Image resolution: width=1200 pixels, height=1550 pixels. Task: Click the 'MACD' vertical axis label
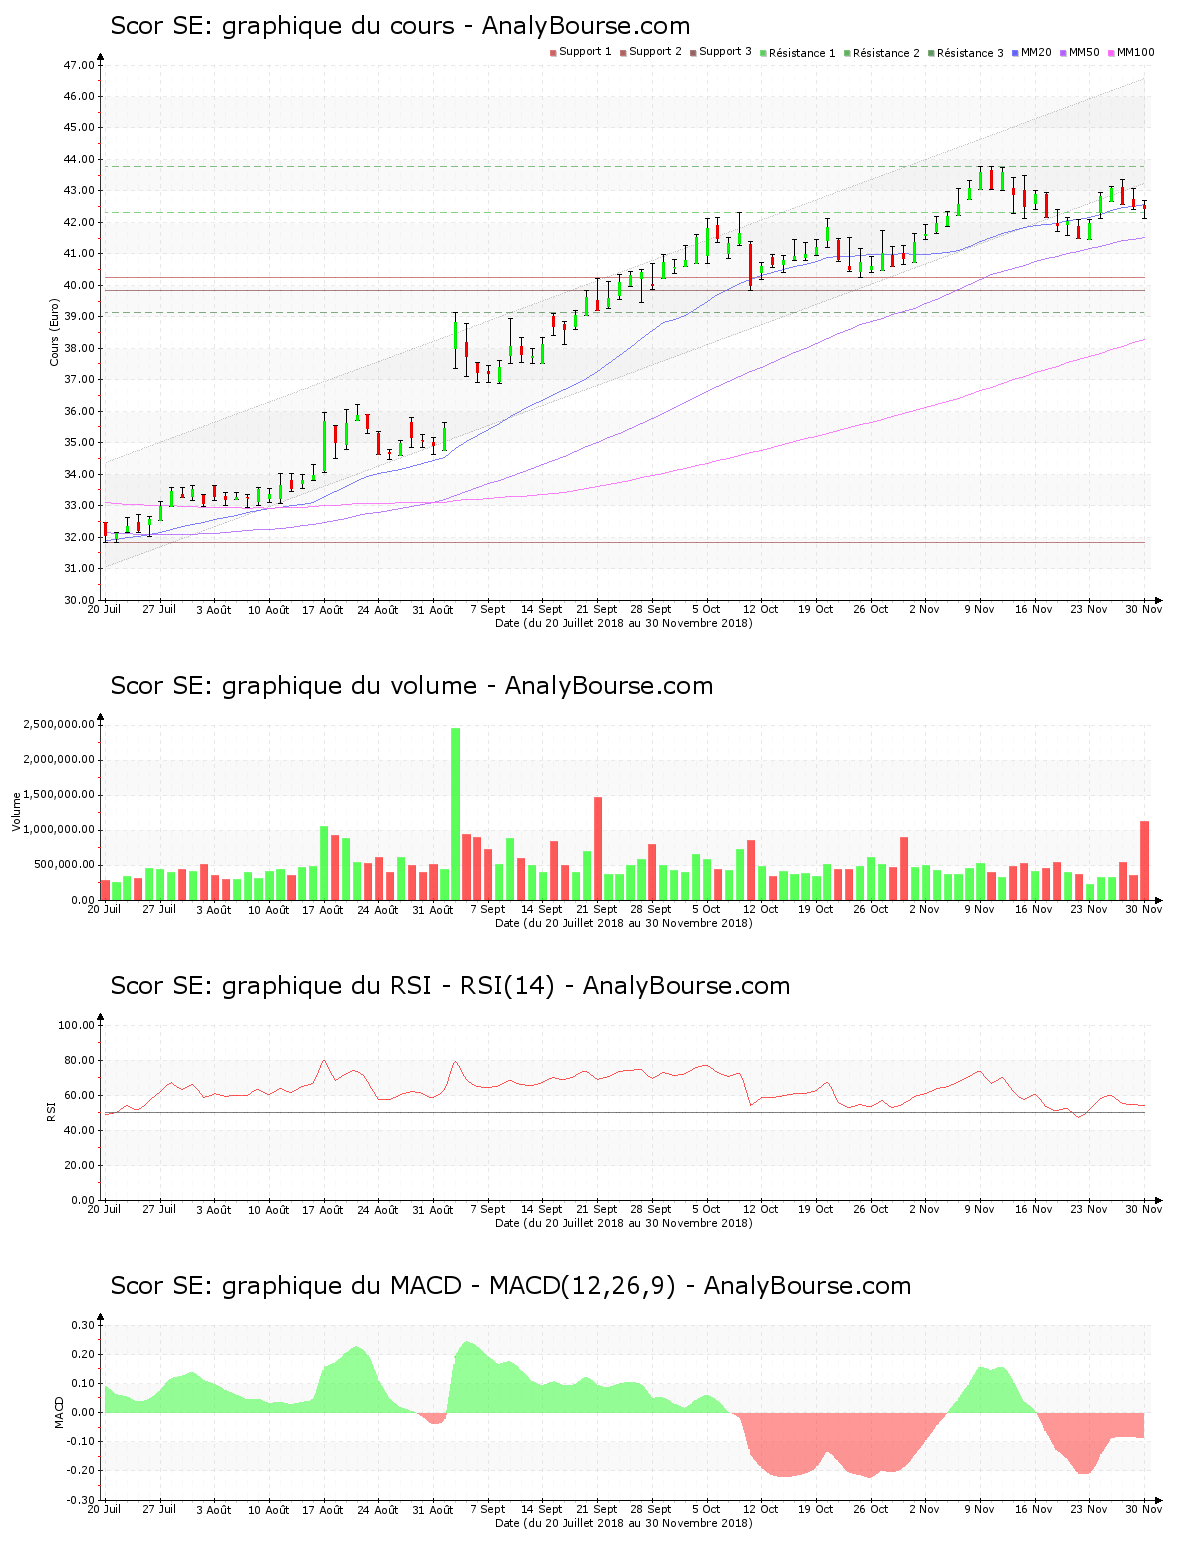(x=59, y=1412)
